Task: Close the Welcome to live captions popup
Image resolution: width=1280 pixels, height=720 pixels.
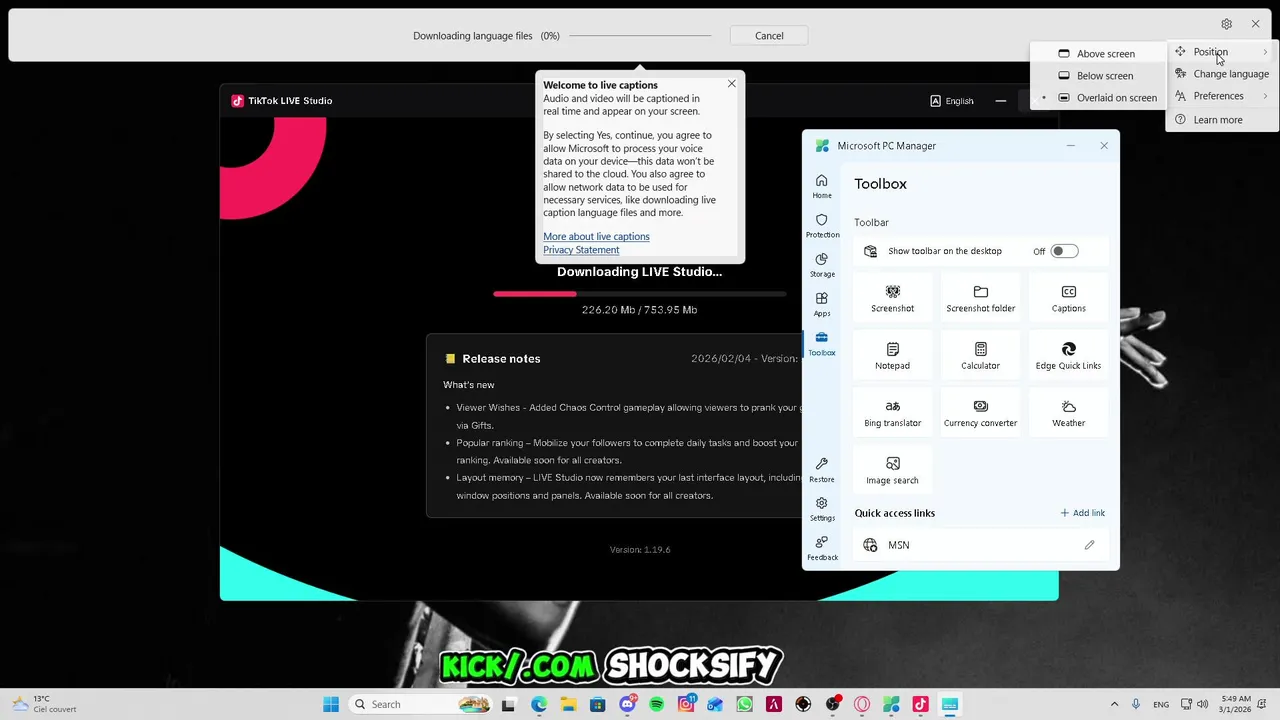Action: pyautogui.click(x=732, y=84)
